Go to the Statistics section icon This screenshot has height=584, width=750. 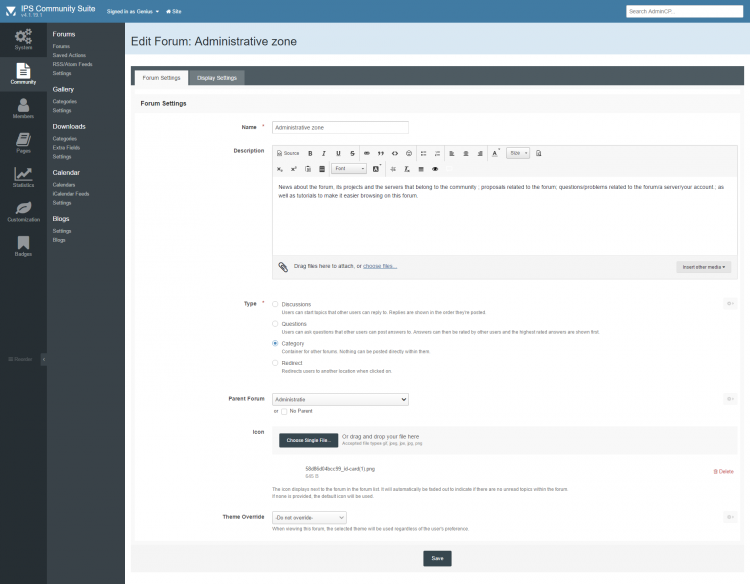[23, 176]
